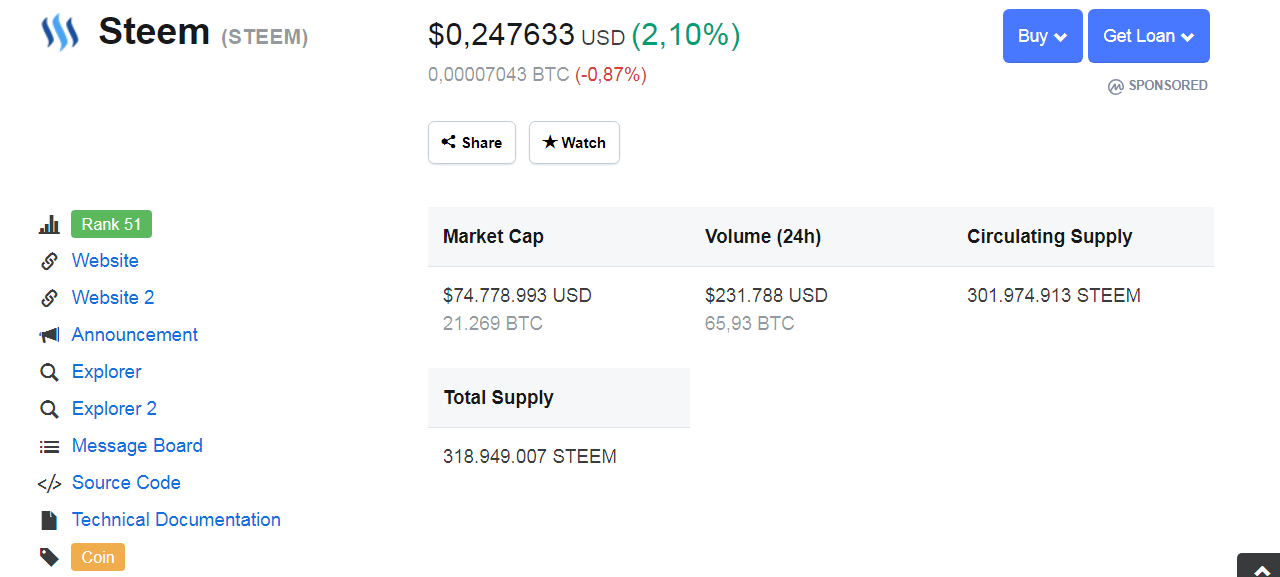
Task: Toggle Watch star for Steem
Action: (x=574, y=143)
